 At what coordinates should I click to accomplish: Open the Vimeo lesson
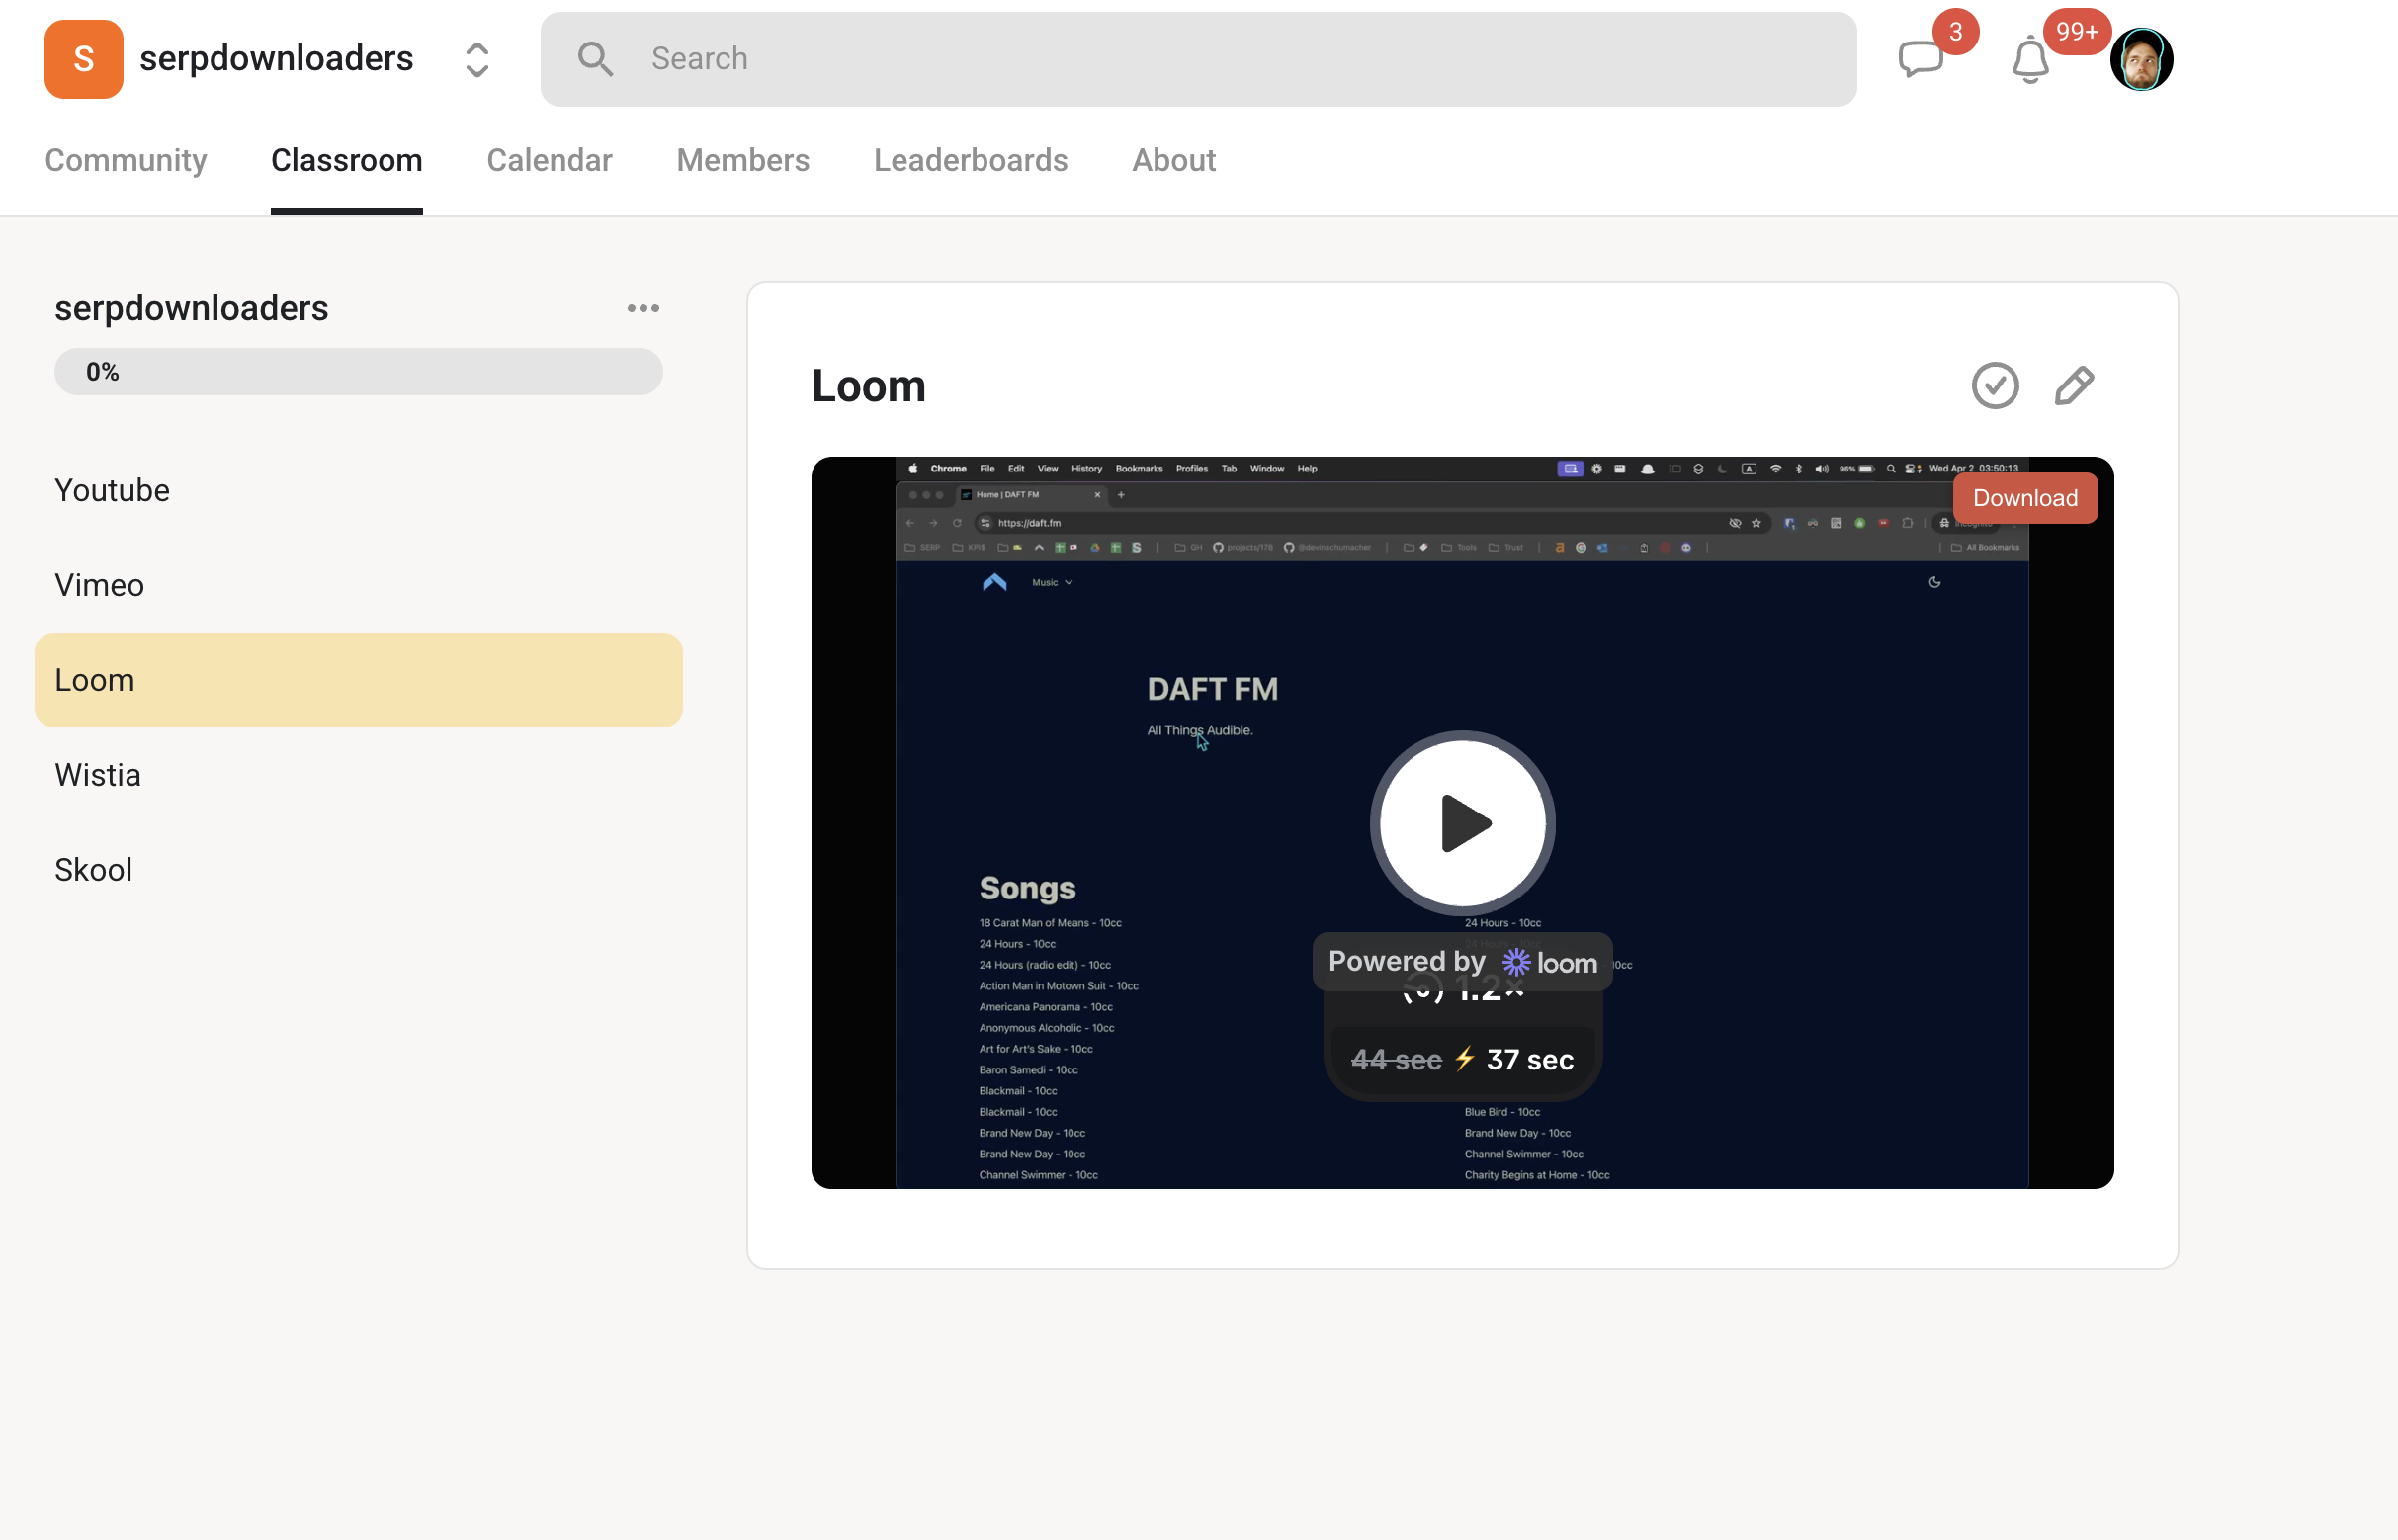(x=358, y=585)
